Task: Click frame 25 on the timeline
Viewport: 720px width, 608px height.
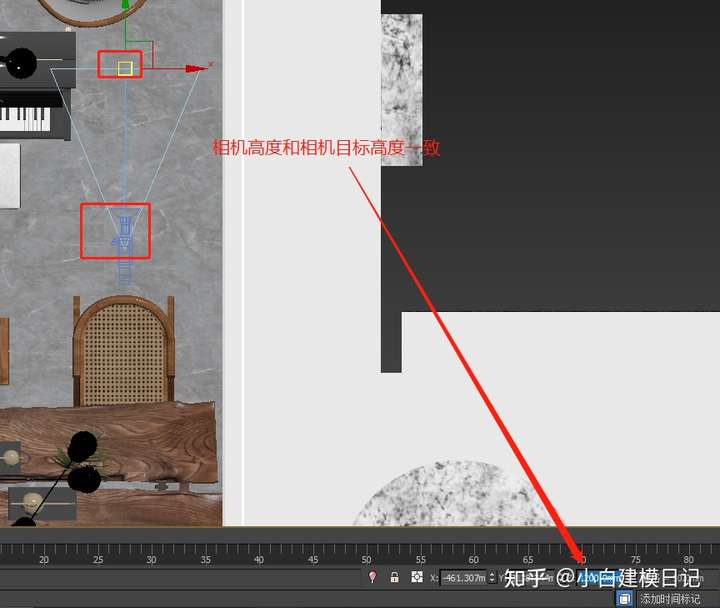Action: tap(98, 559)
